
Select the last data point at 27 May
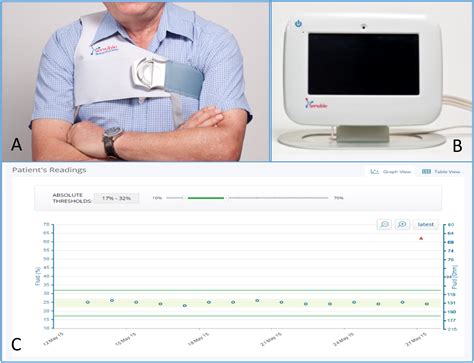[427, 304]
